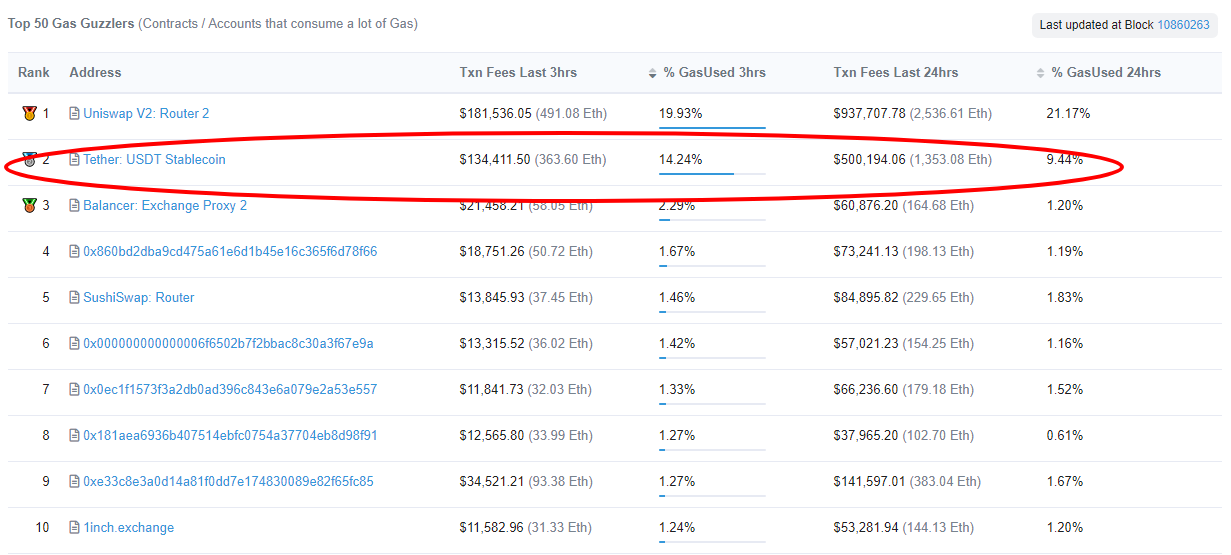Click contract icon beside Uniswap V2: Router 2
Screen dimensions: 1231x555
click(74, 113)
